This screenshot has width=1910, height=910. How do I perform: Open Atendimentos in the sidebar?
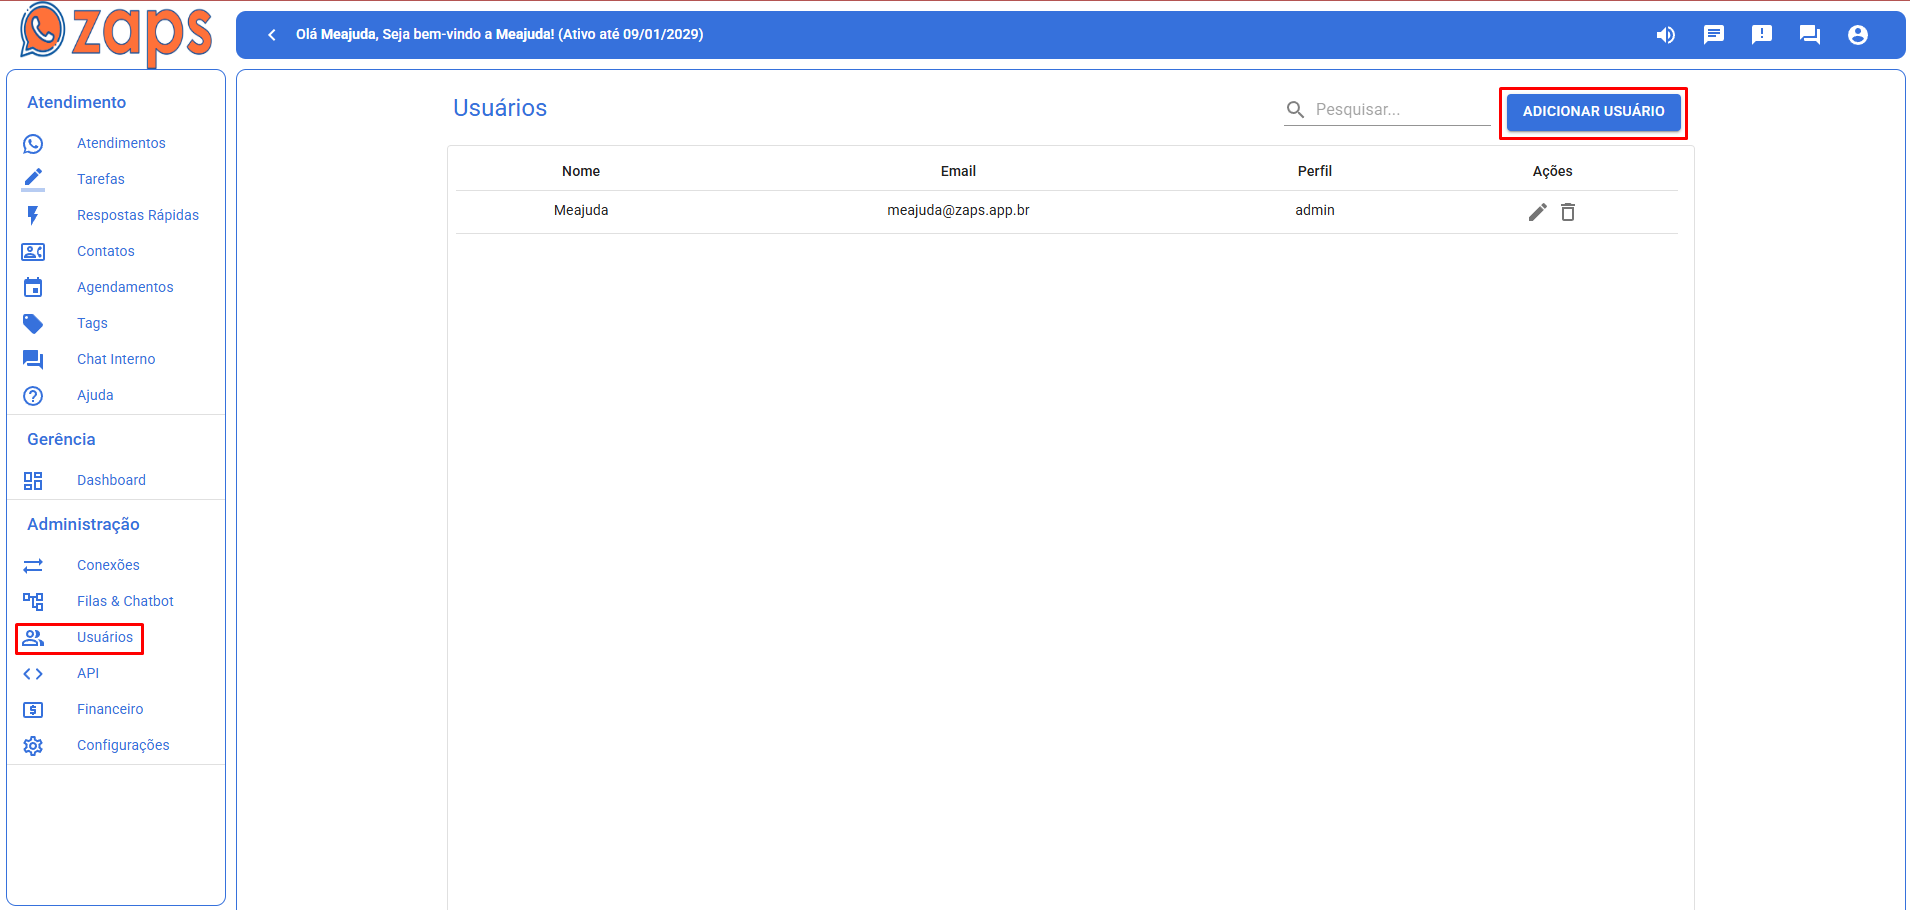click(121, 143)
